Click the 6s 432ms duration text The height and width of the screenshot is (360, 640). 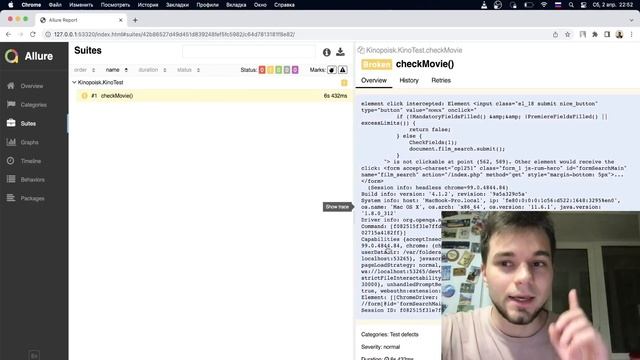335,96
